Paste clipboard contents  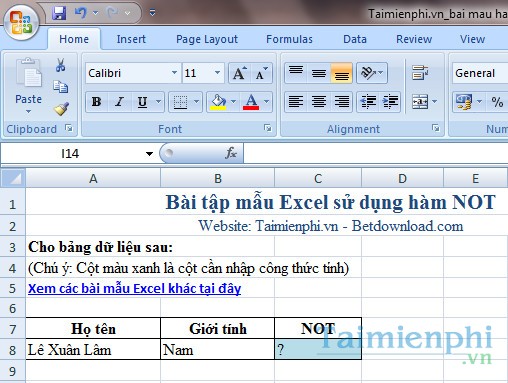coord(28,73)
